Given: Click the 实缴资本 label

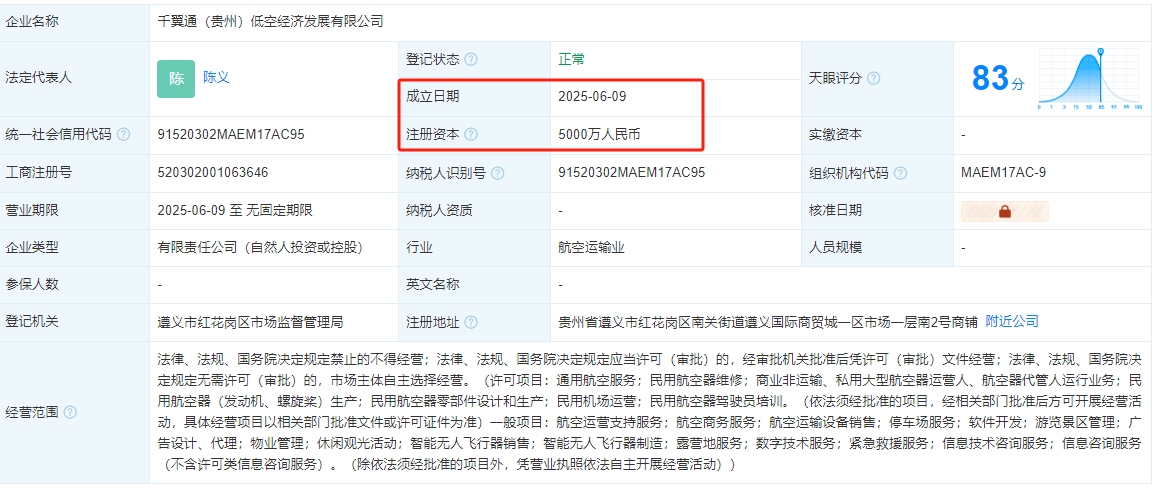Looking at the screenshot, I should pos(836,135).
